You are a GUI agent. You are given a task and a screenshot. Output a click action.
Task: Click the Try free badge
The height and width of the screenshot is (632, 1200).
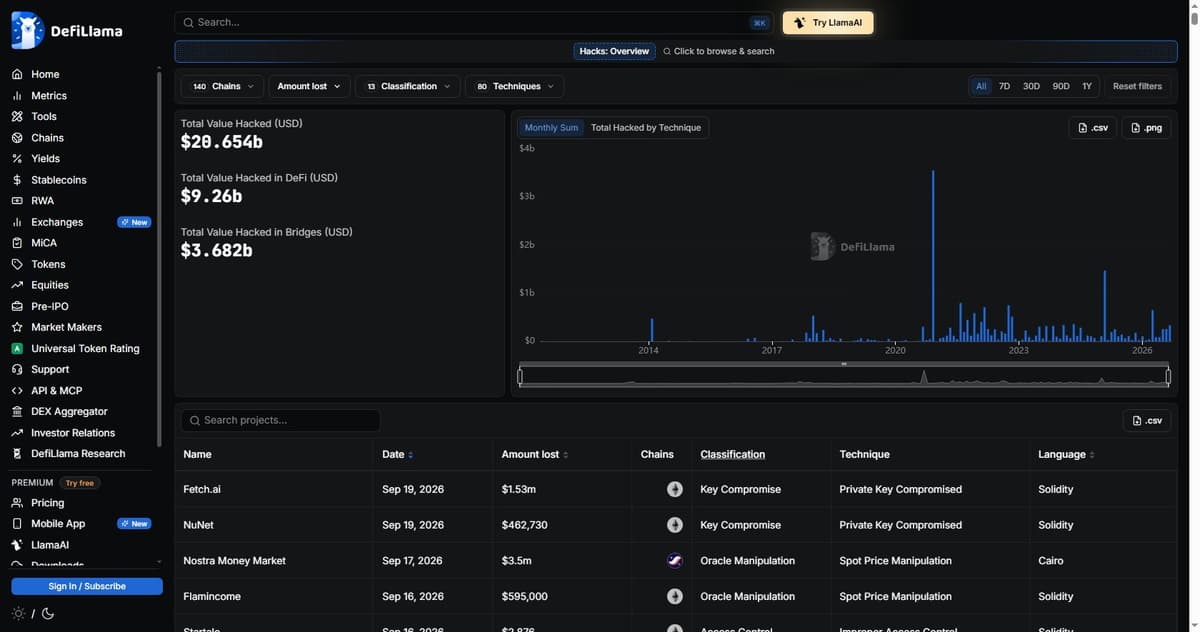pos(80,483)
